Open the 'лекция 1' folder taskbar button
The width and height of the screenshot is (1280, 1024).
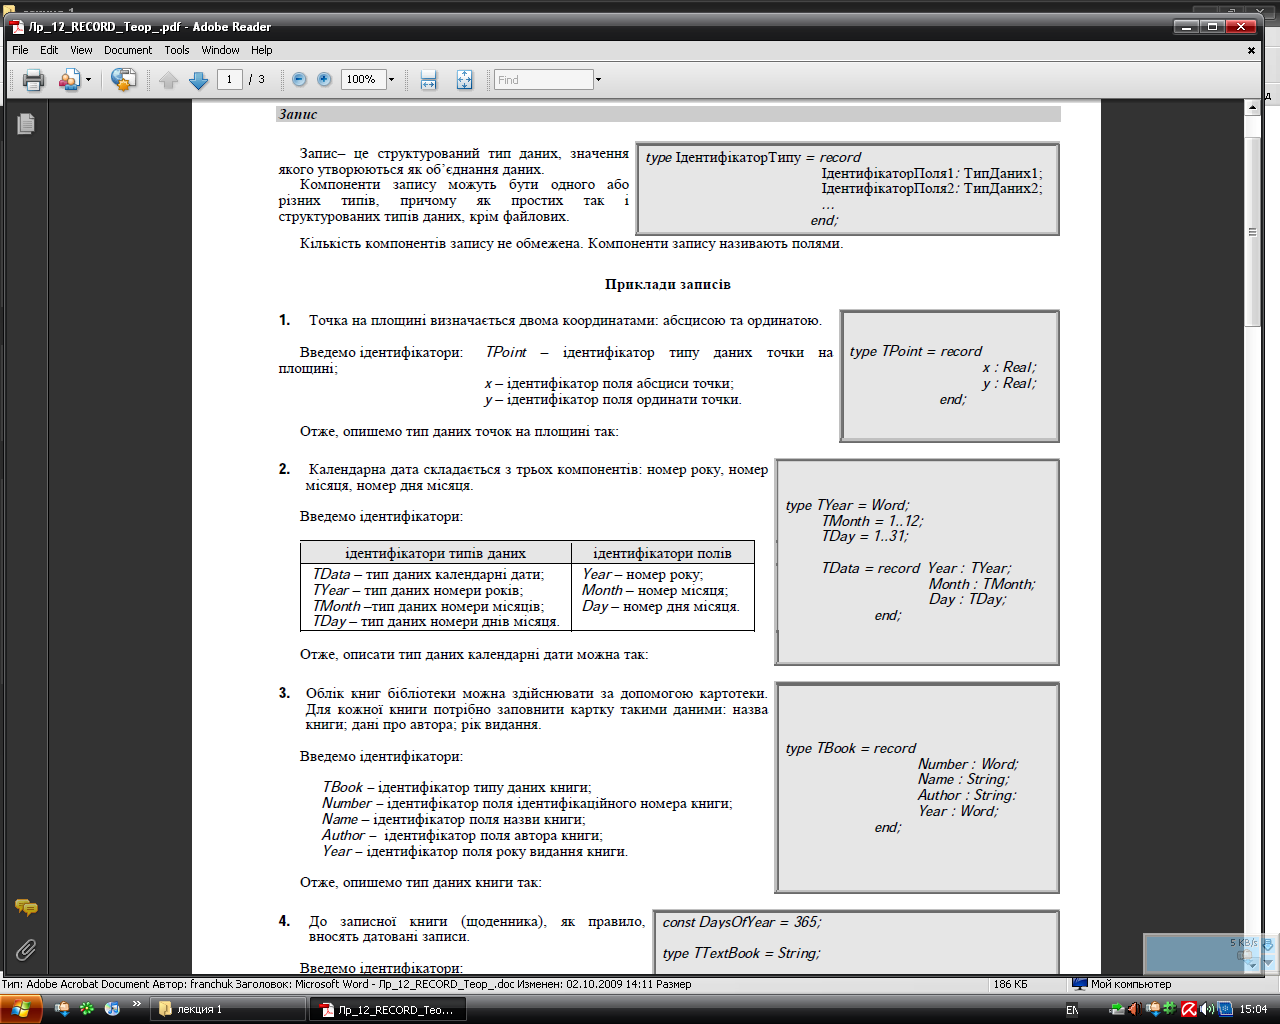pos(228,1009)
